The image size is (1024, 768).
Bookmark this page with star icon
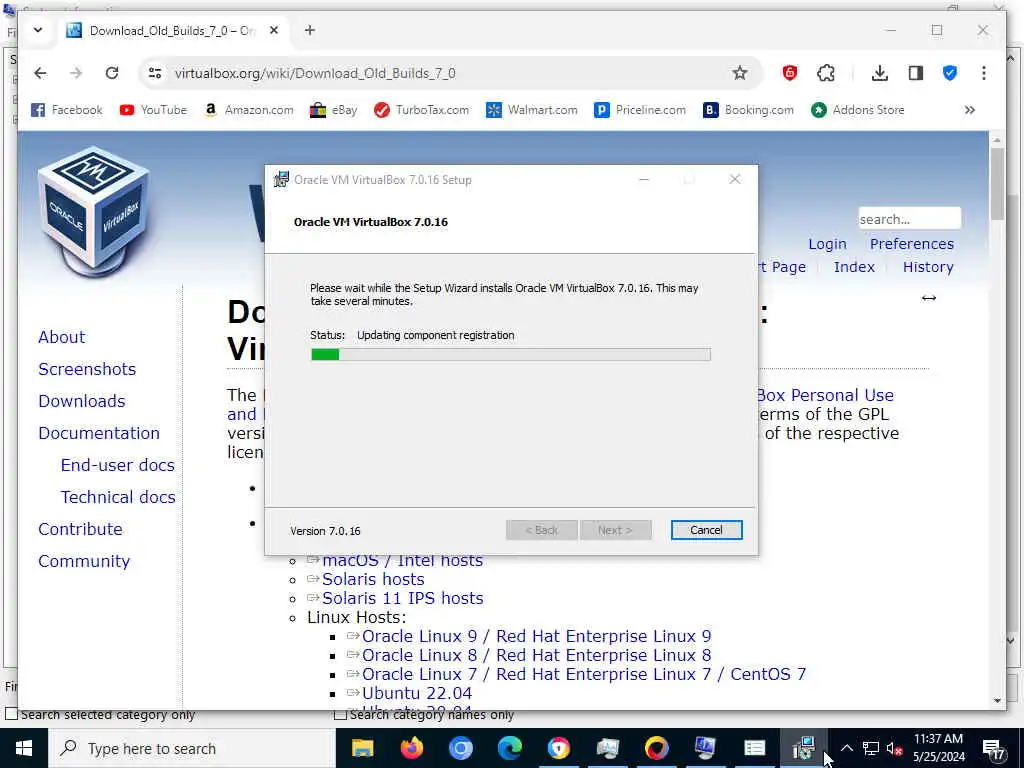click(x=739, y=73)
